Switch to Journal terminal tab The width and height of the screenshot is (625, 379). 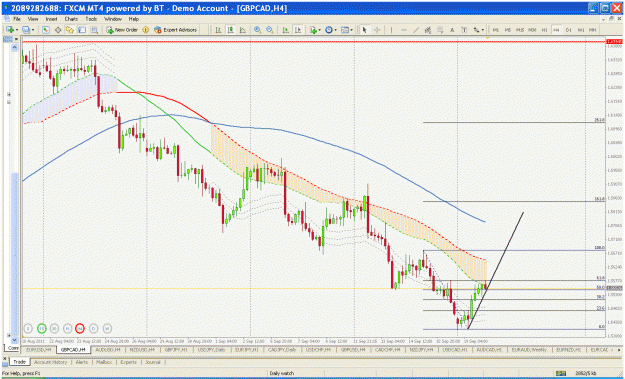pyautogui.click(x=153, y=362)
